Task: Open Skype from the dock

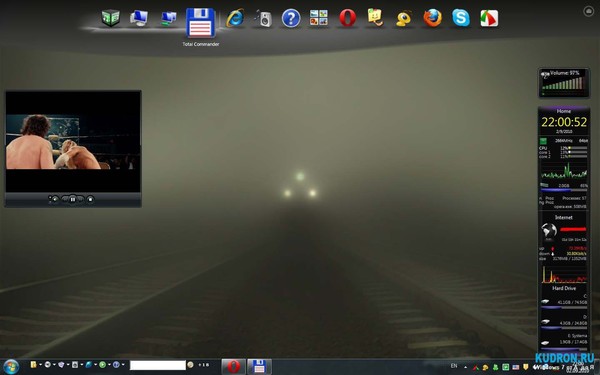Action: pos(461,18)
